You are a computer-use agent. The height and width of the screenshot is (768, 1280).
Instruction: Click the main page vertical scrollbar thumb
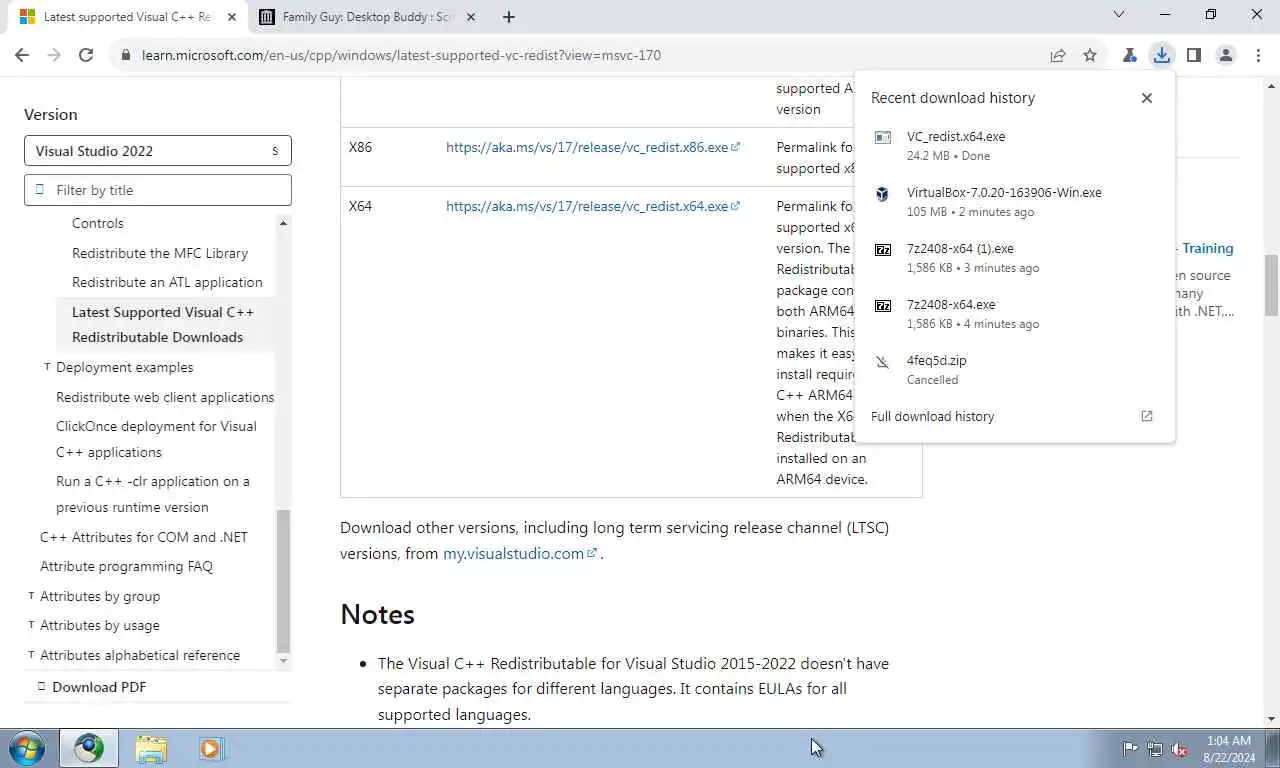(x=1271, y=285)
